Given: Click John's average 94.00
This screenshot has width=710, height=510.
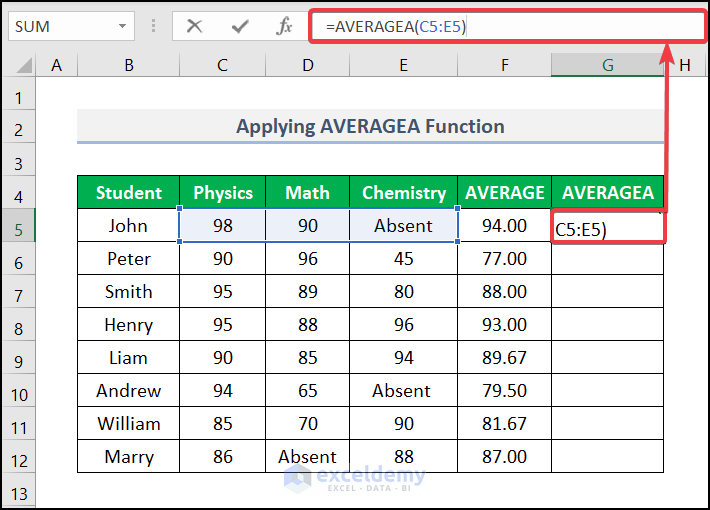Looking at the screenshot, I should point(504,225).
